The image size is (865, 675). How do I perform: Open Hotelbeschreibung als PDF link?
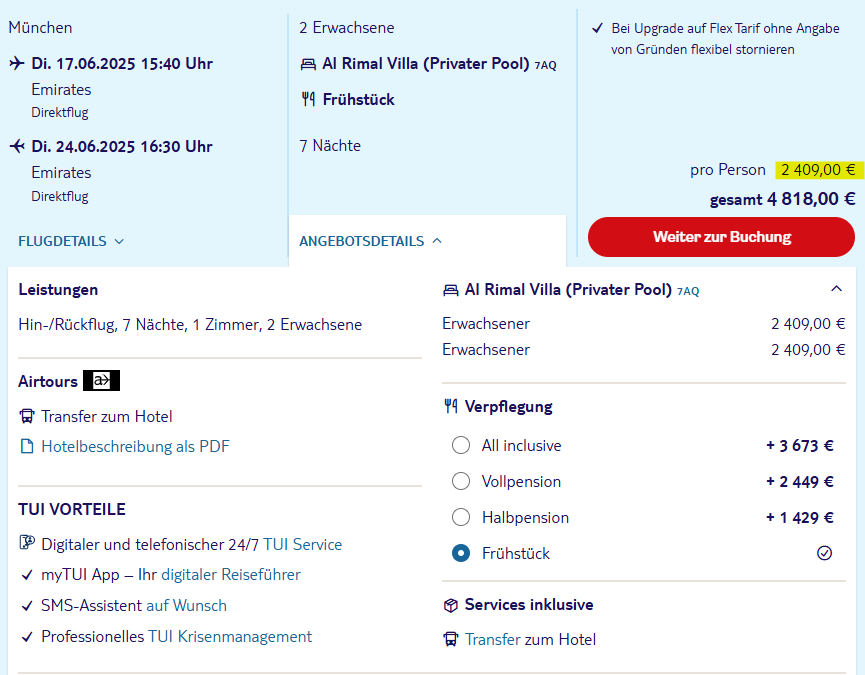click(x=135, y=446)
